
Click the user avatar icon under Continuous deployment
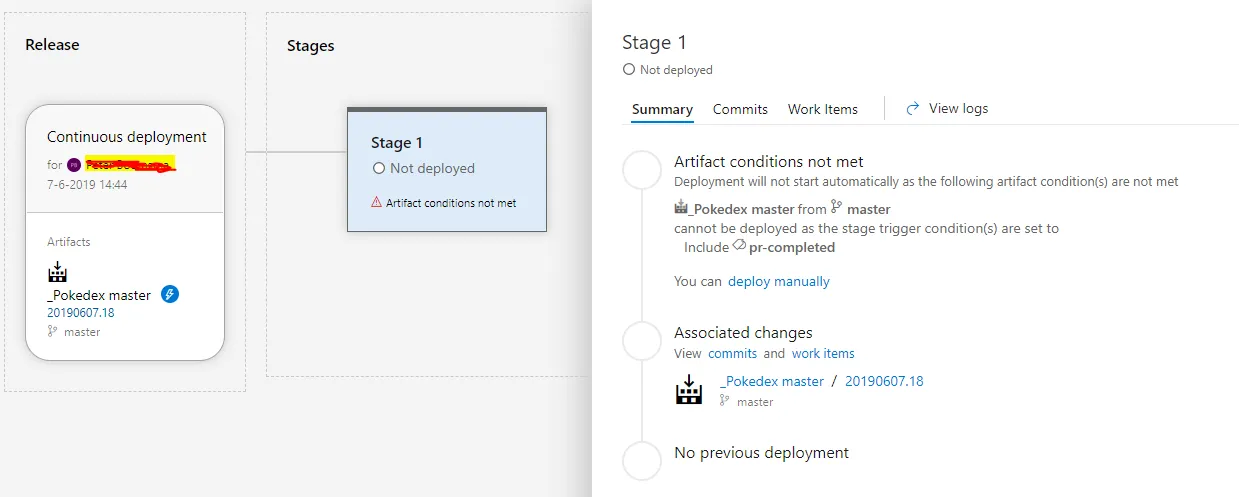[74, 165]
